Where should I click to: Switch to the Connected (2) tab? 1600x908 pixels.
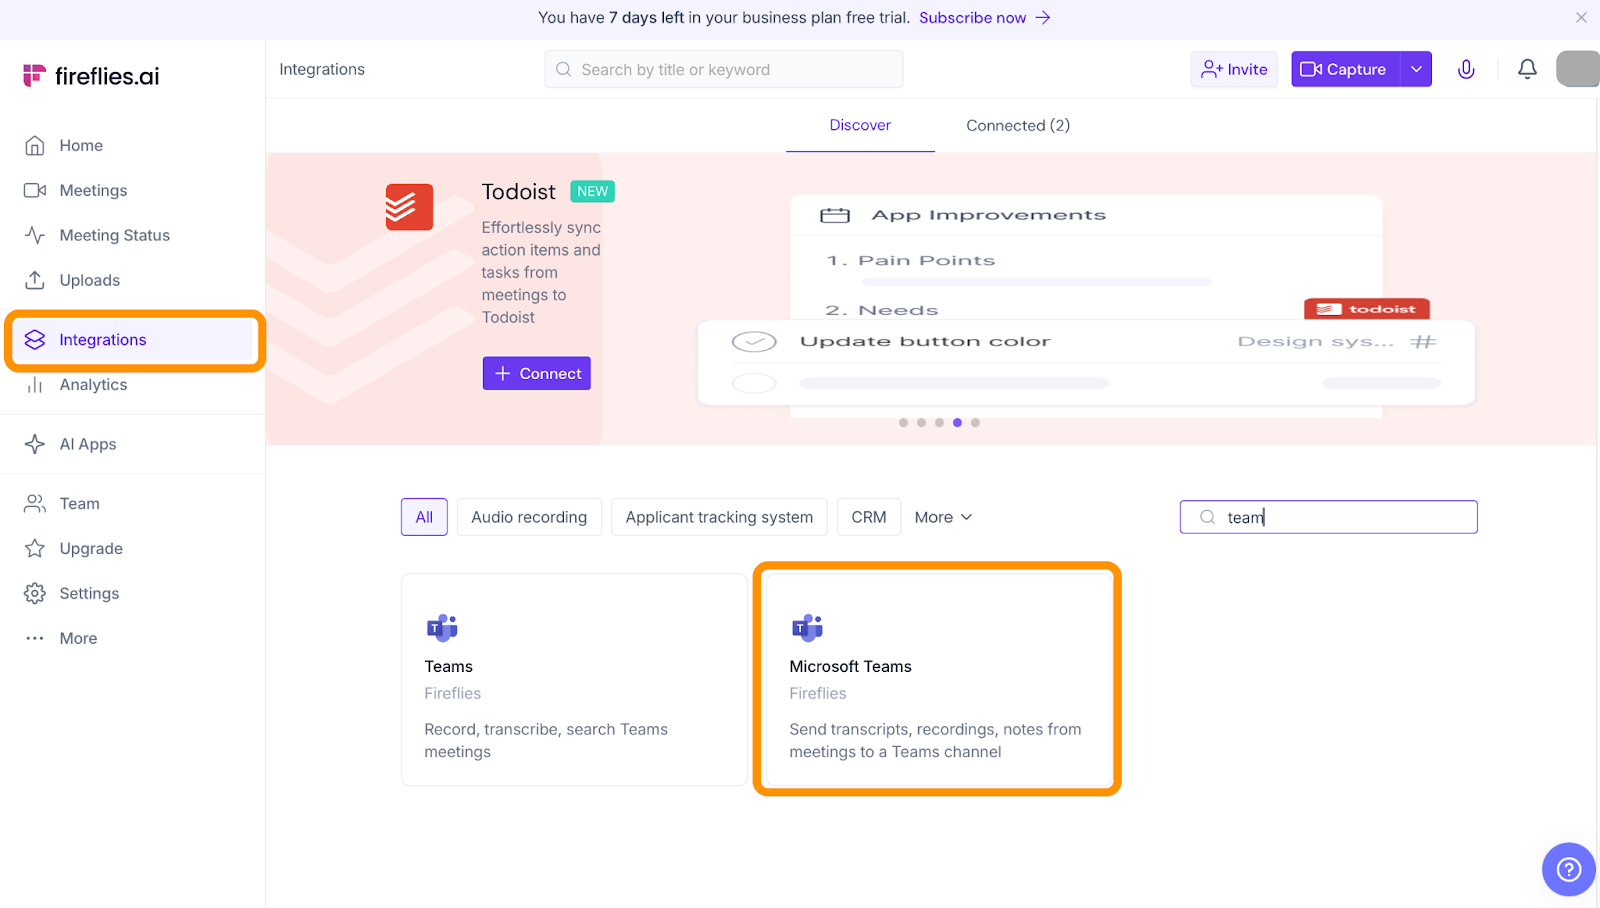(x=1017, y=125)
